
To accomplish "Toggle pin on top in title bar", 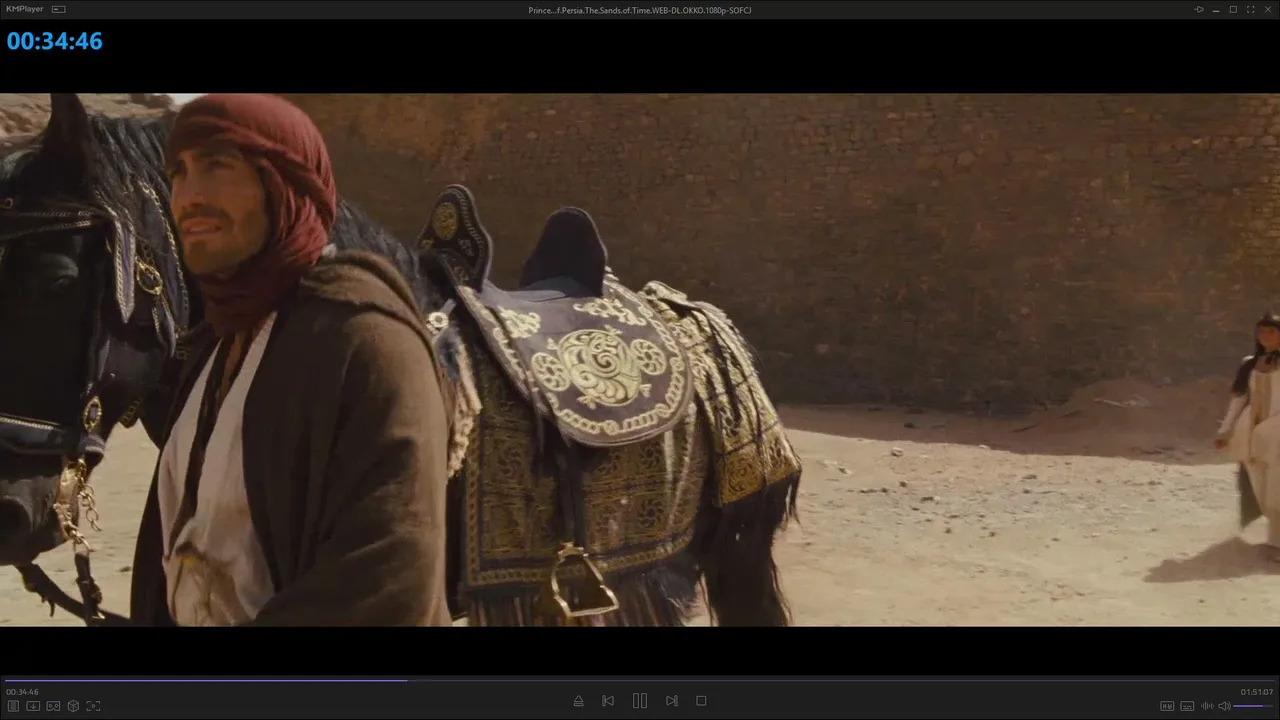I will [x=1199, y=9].
